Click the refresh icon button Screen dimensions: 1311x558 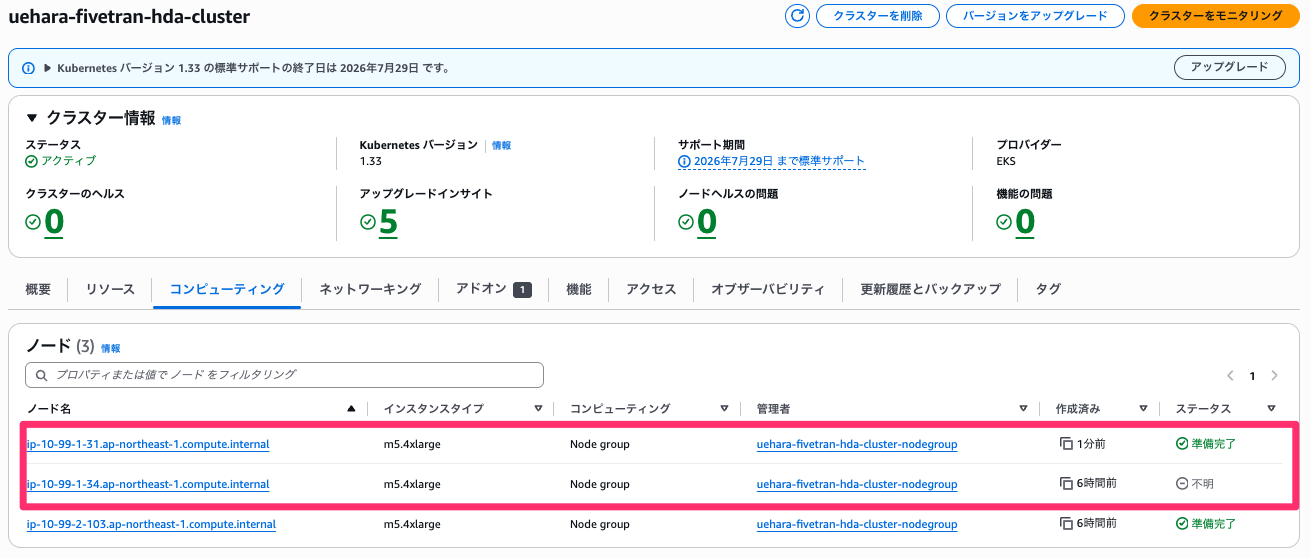(798, 15)
